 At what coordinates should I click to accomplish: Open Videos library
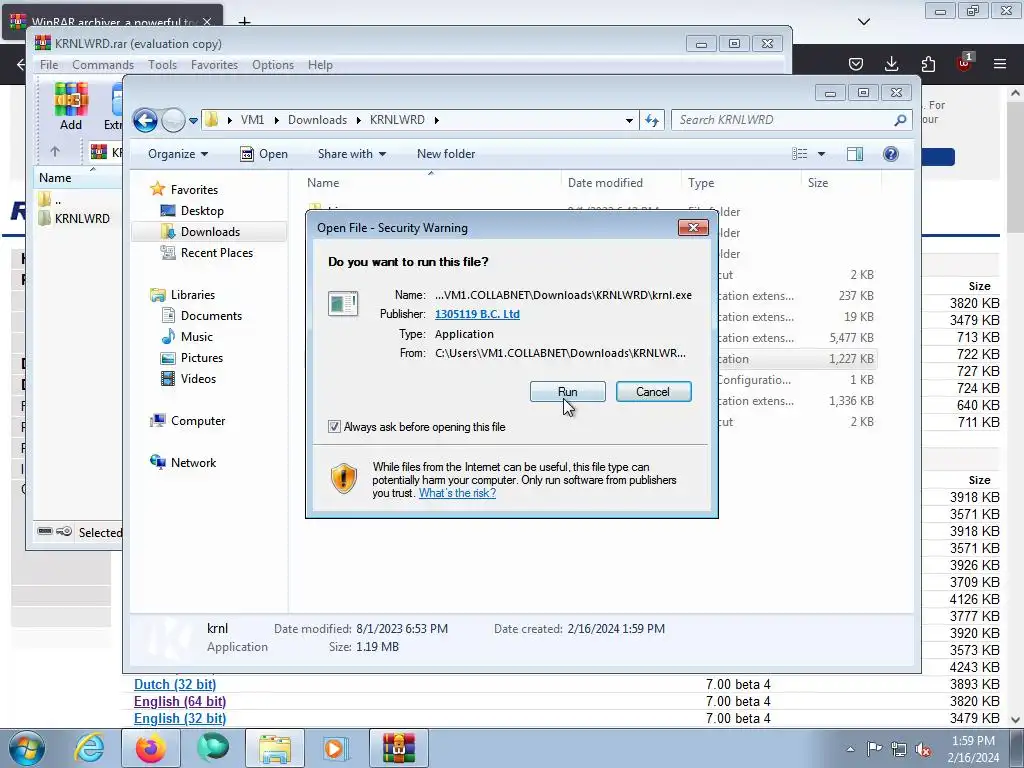198,378
